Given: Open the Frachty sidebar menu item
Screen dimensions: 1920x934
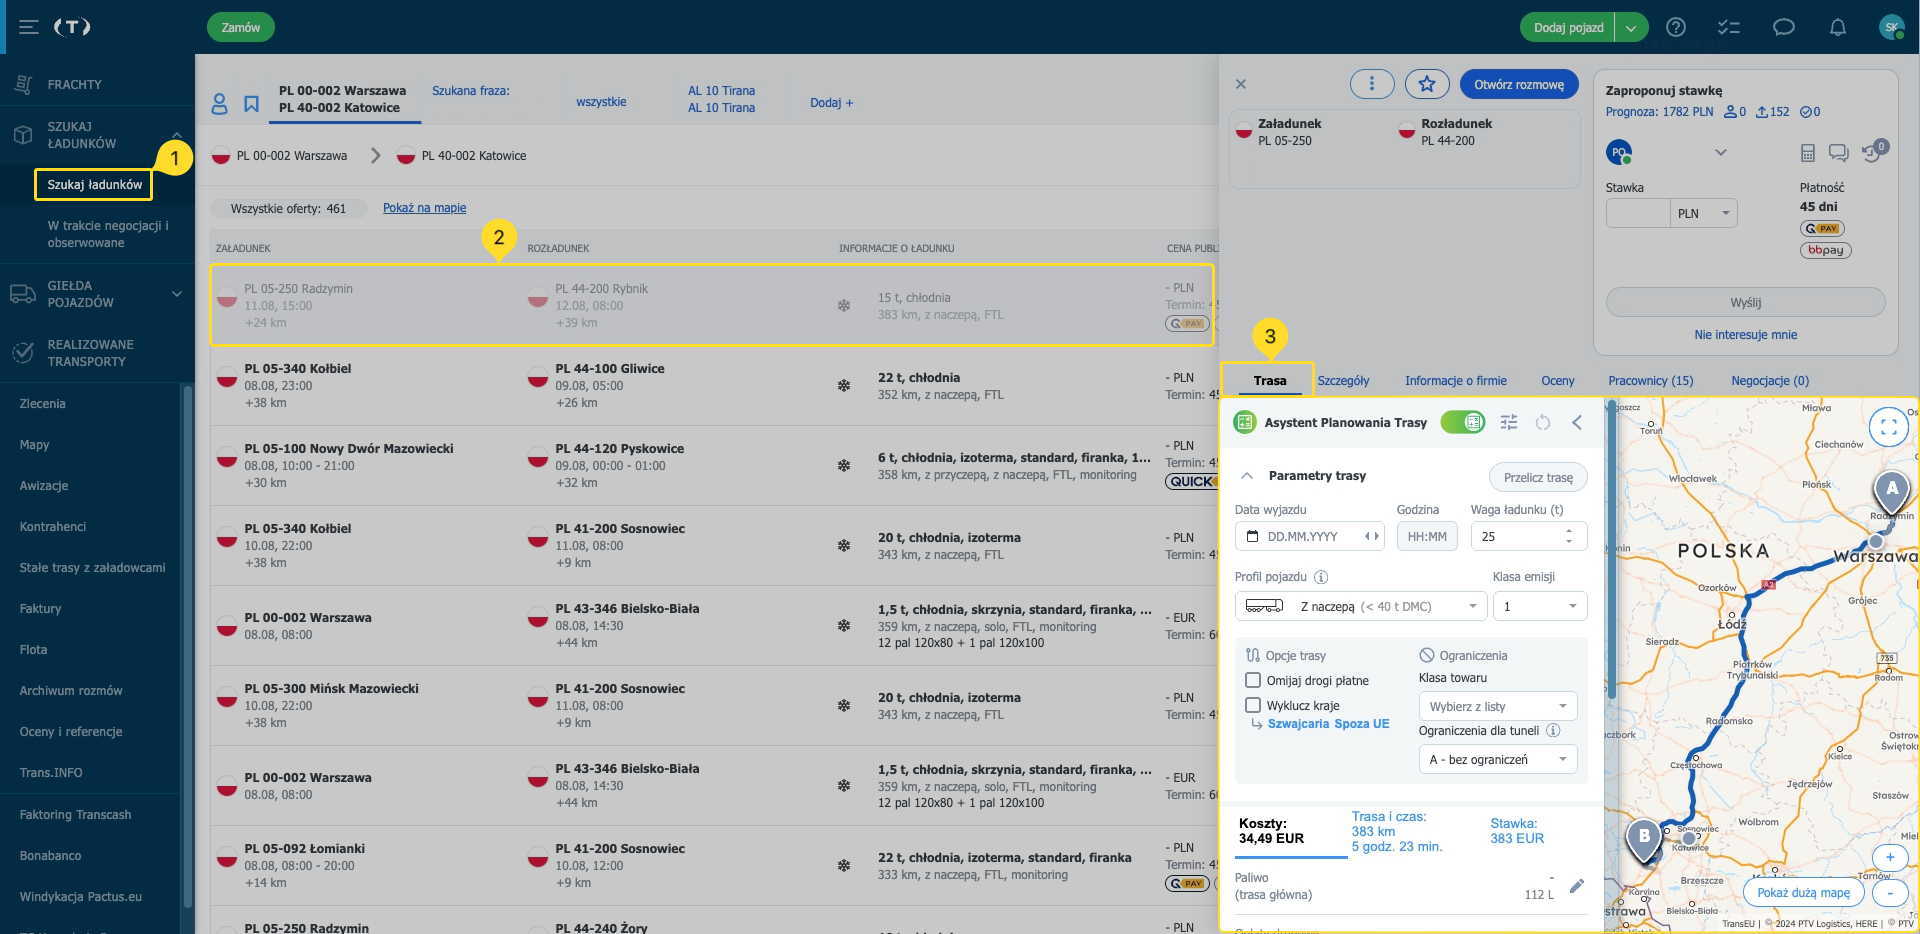Looking at the screenshot, I should [x=75, y=85].
